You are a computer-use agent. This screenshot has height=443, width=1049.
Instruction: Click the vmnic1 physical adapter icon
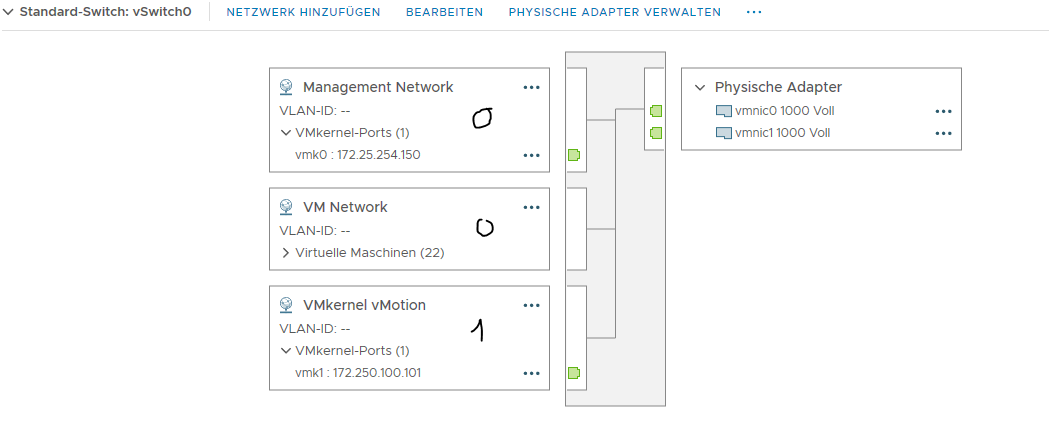tap(724, 132)
